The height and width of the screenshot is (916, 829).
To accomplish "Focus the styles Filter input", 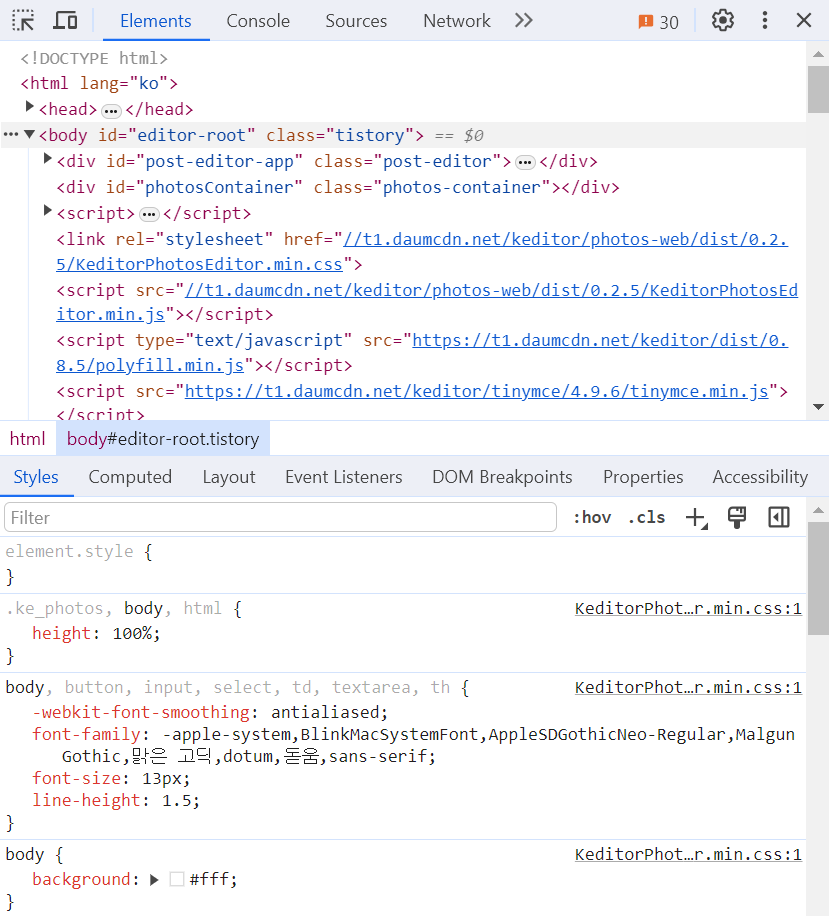I will point(280,518).
